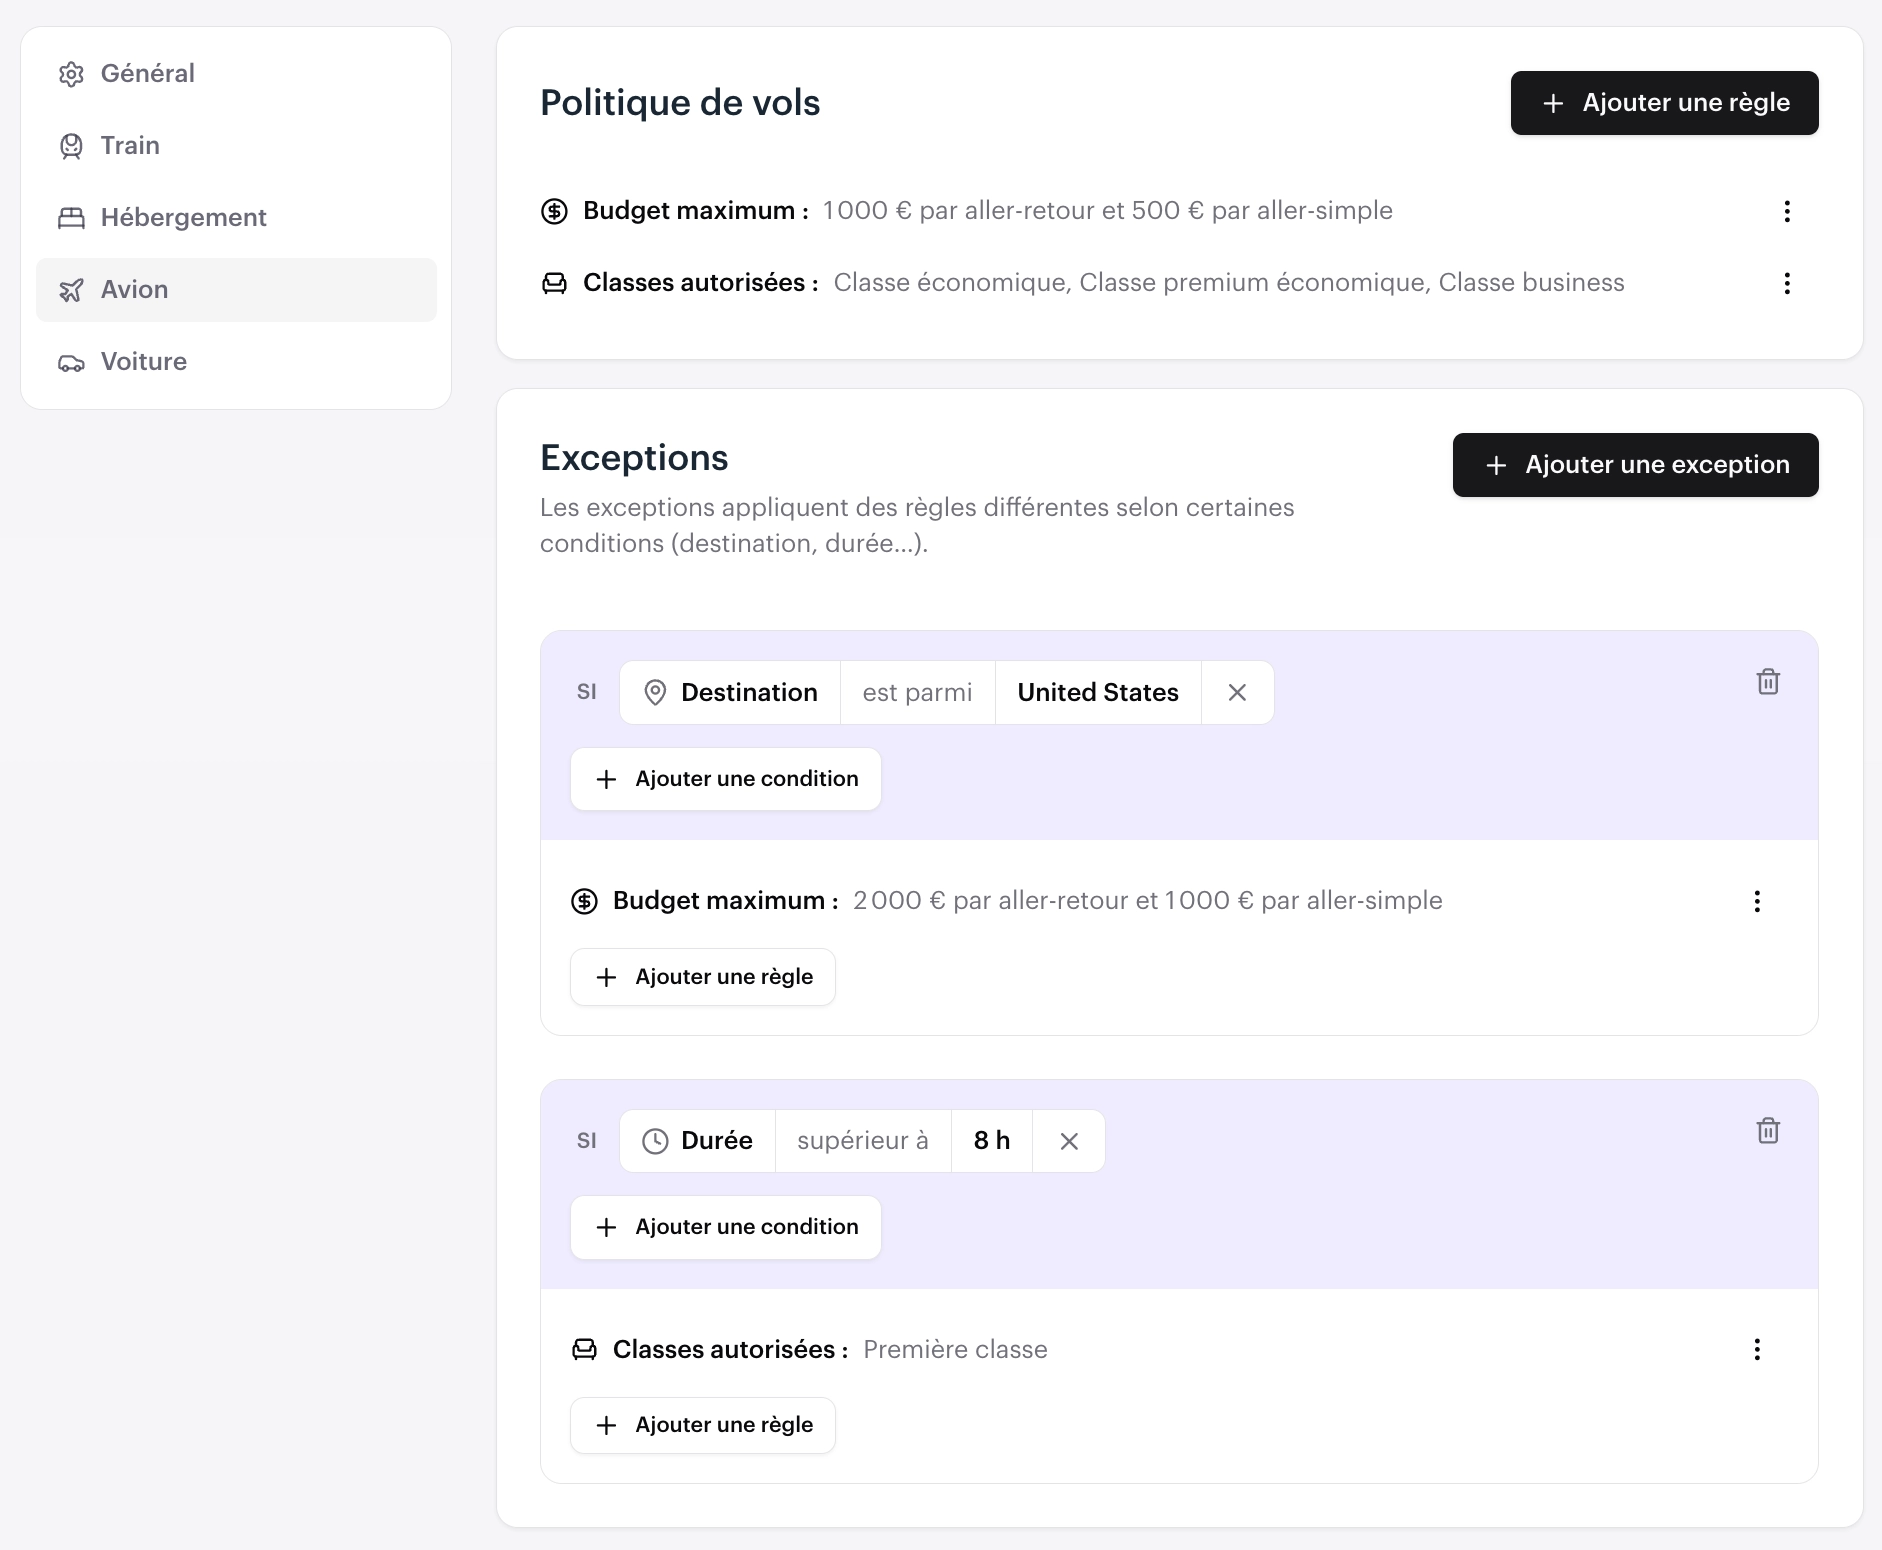
Task: Select the text '1 000 € par aller-retour et 500 € par aller-simple'
Action: [x=1108, y=211]
